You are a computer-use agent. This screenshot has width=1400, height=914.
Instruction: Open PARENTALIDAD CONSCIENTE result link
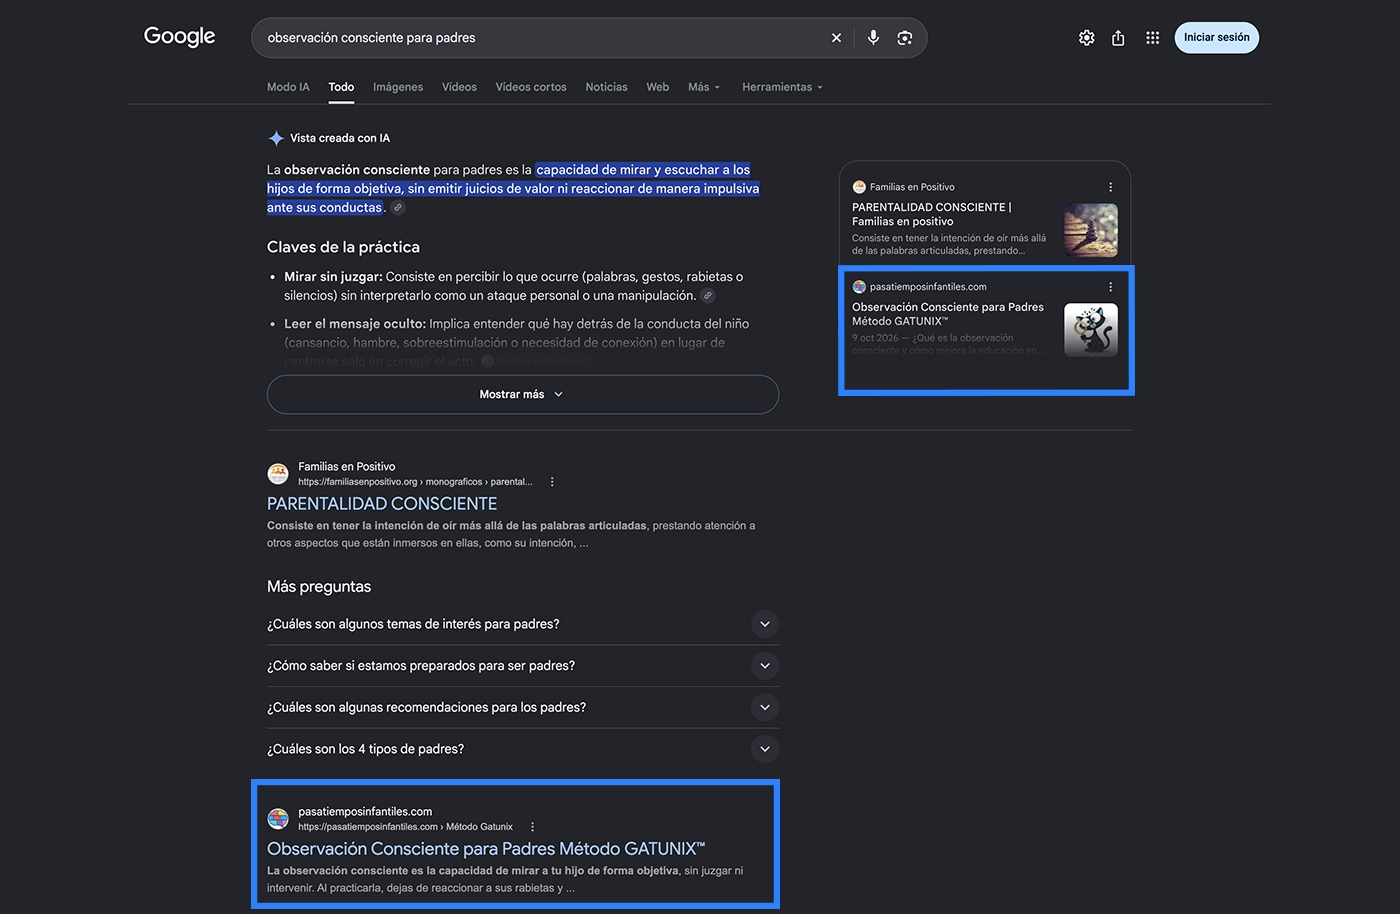[382, 504]
